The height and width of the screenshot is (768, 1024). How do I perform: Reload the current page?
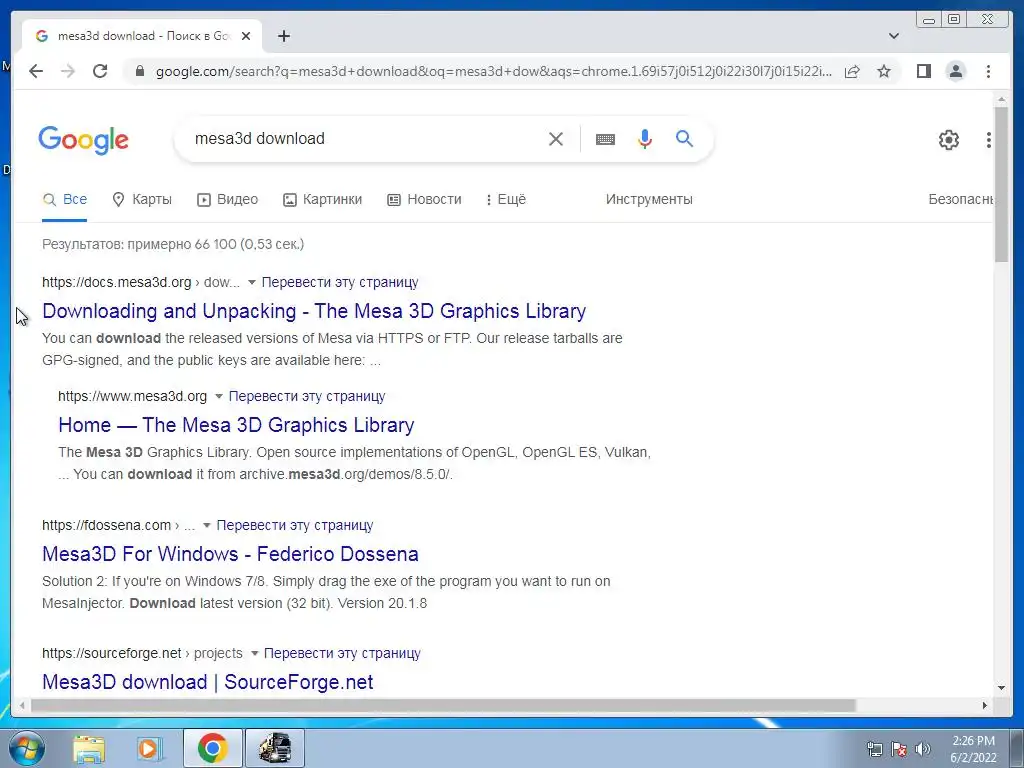(100, 71)
